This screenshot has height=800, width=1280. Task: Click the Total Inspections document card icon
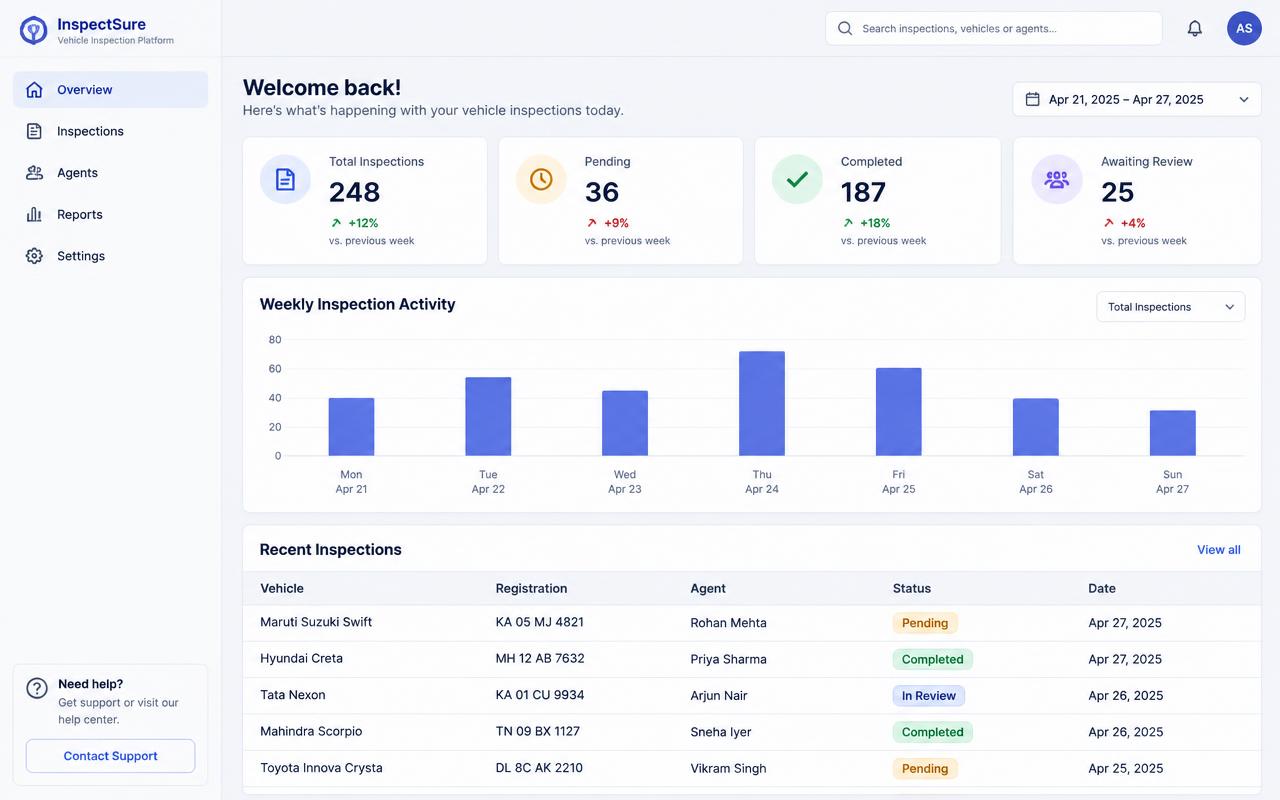(x=285, y=179)
